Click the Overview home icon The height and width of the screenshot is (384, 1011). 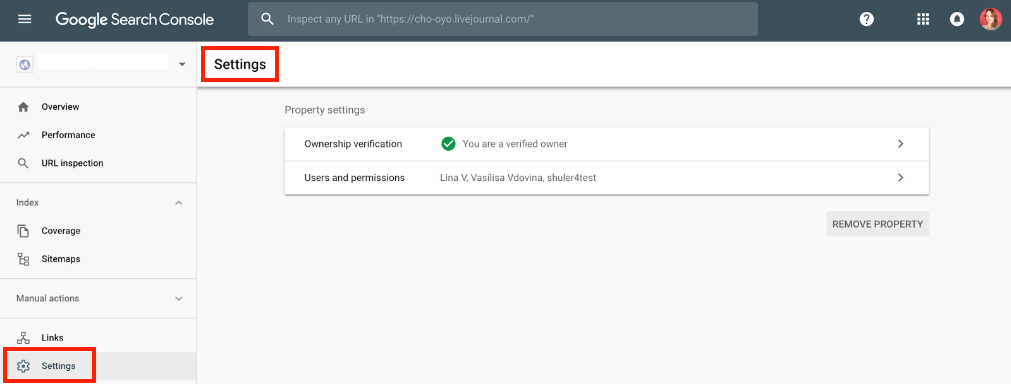pyautogui.click(x=23, y=107)
